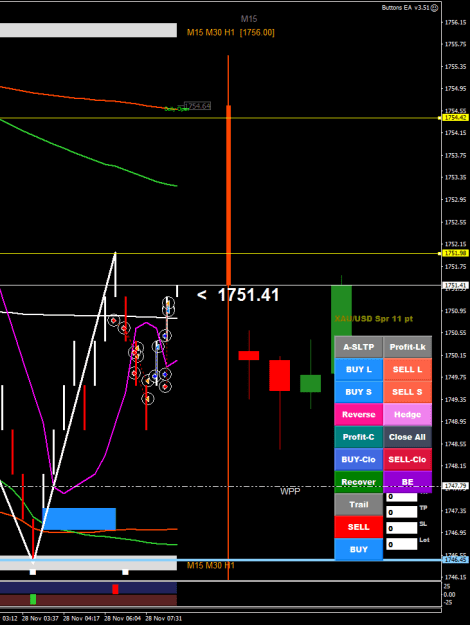Click the bottom 'M15 M30 H1' orange label
470x625 pixels.
click(x=210, y=566)
